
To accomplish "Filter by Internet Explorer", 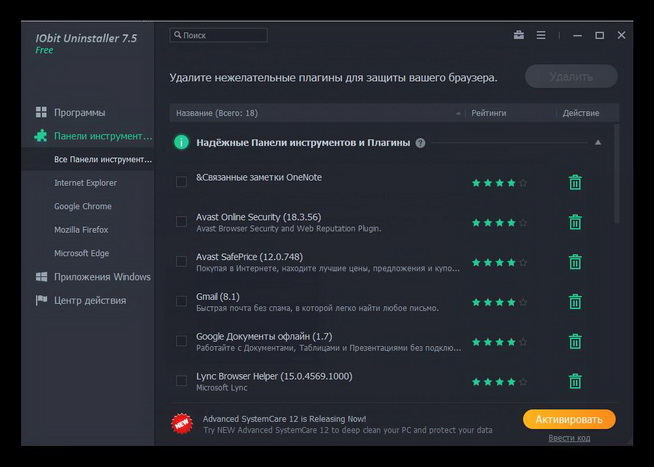I will pyautogui.click(x=86, y=183).
